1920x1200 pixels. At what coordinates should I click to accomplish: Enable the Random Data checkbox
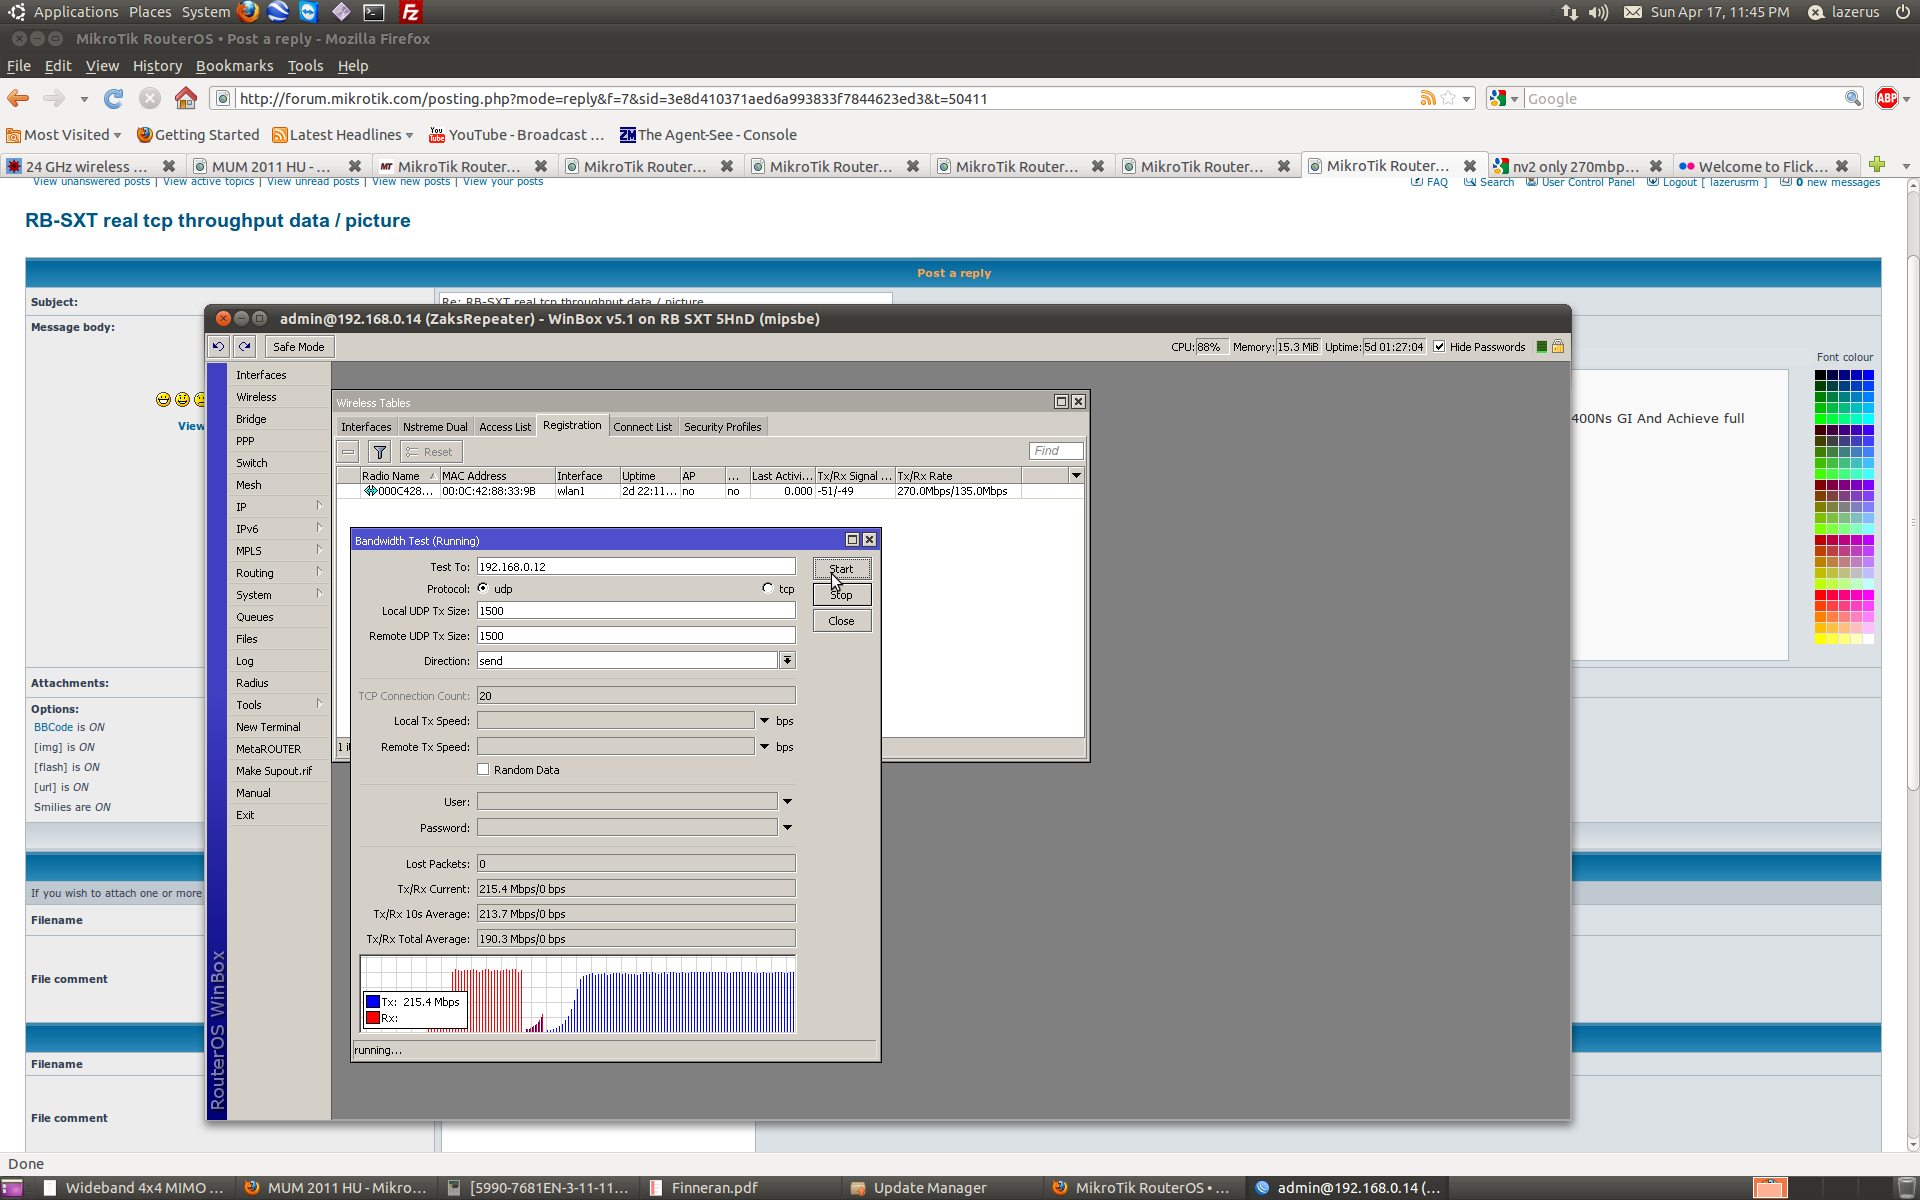click(x=484, y=770)
